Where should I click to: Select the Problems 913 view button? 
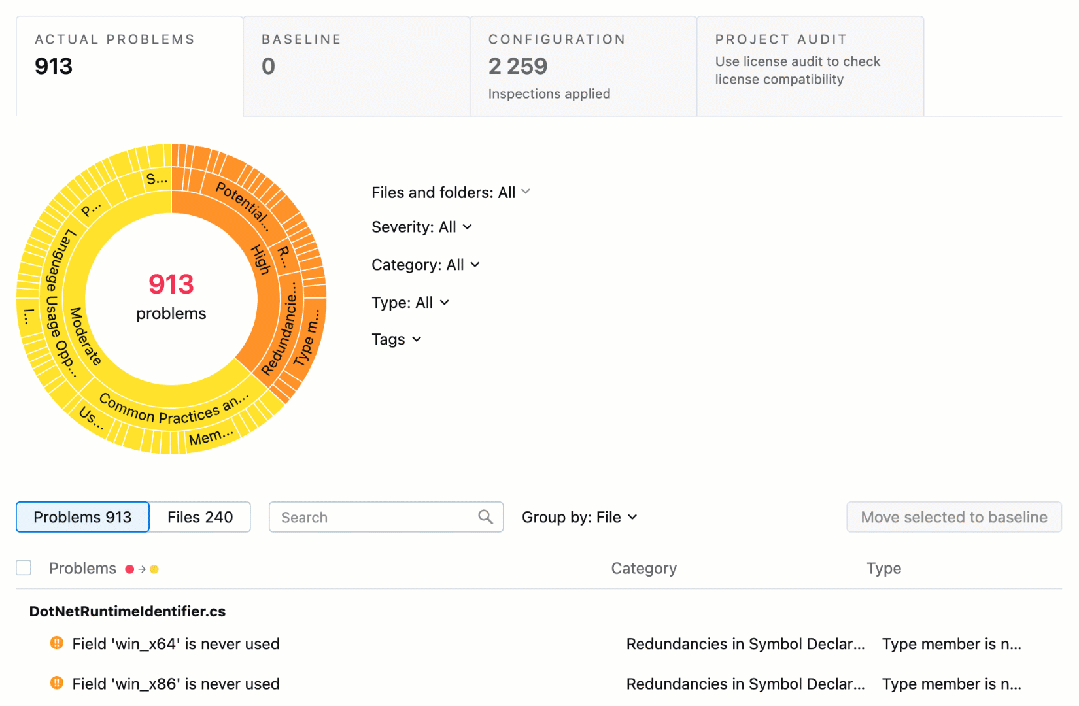(x=83, y=517)
